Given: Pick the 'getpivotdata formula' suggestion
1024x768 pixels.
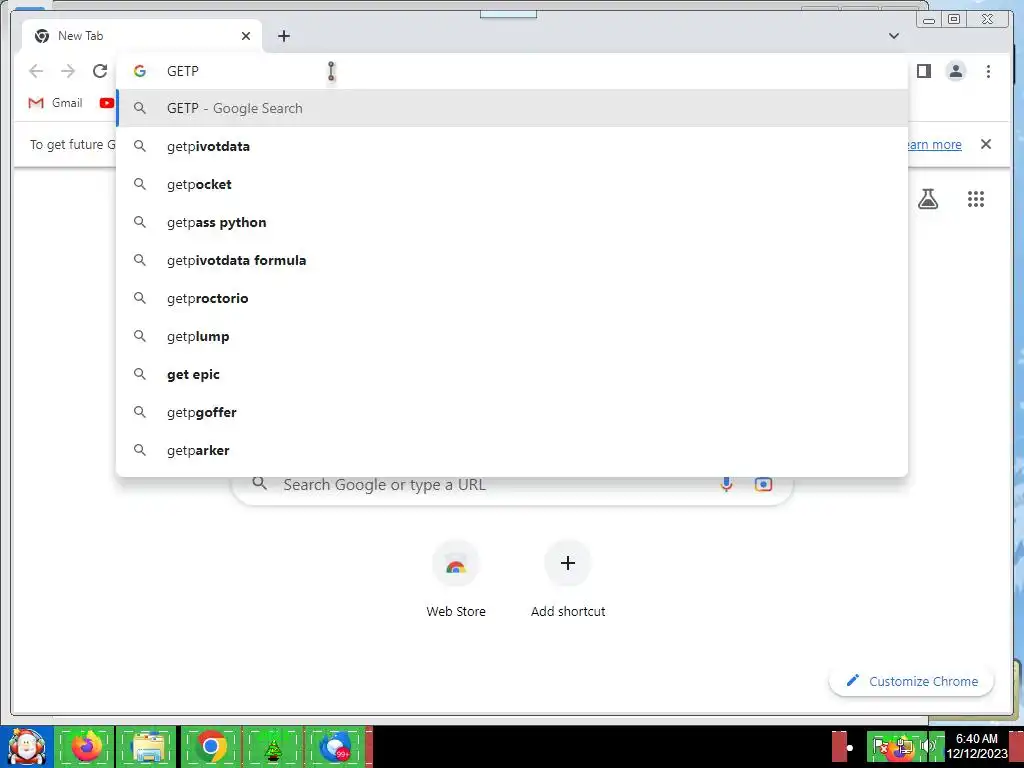Looking at the screenshot, I should (x=512, y=260).
